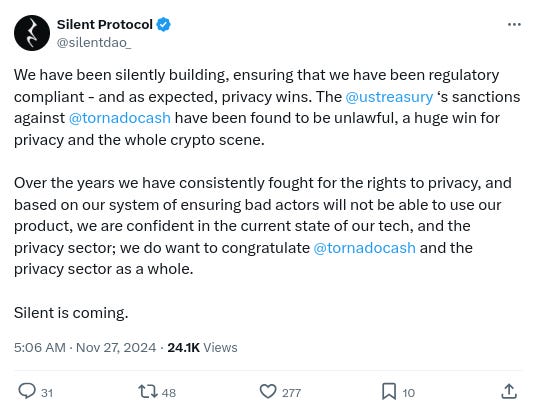Open the three-dot more options menu
The height and width of the screenshot is (409, 534).
(514, 25)
